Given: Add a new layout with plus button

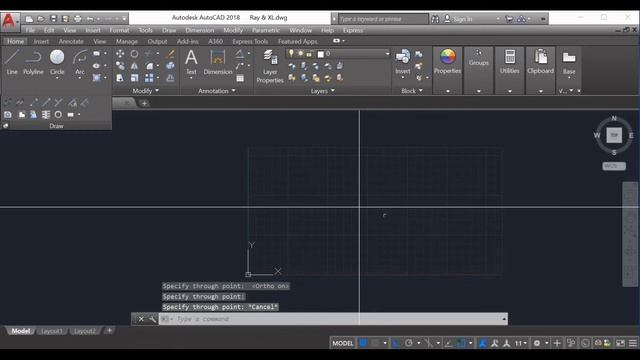Looking at the screenshot, I should 109,331.
